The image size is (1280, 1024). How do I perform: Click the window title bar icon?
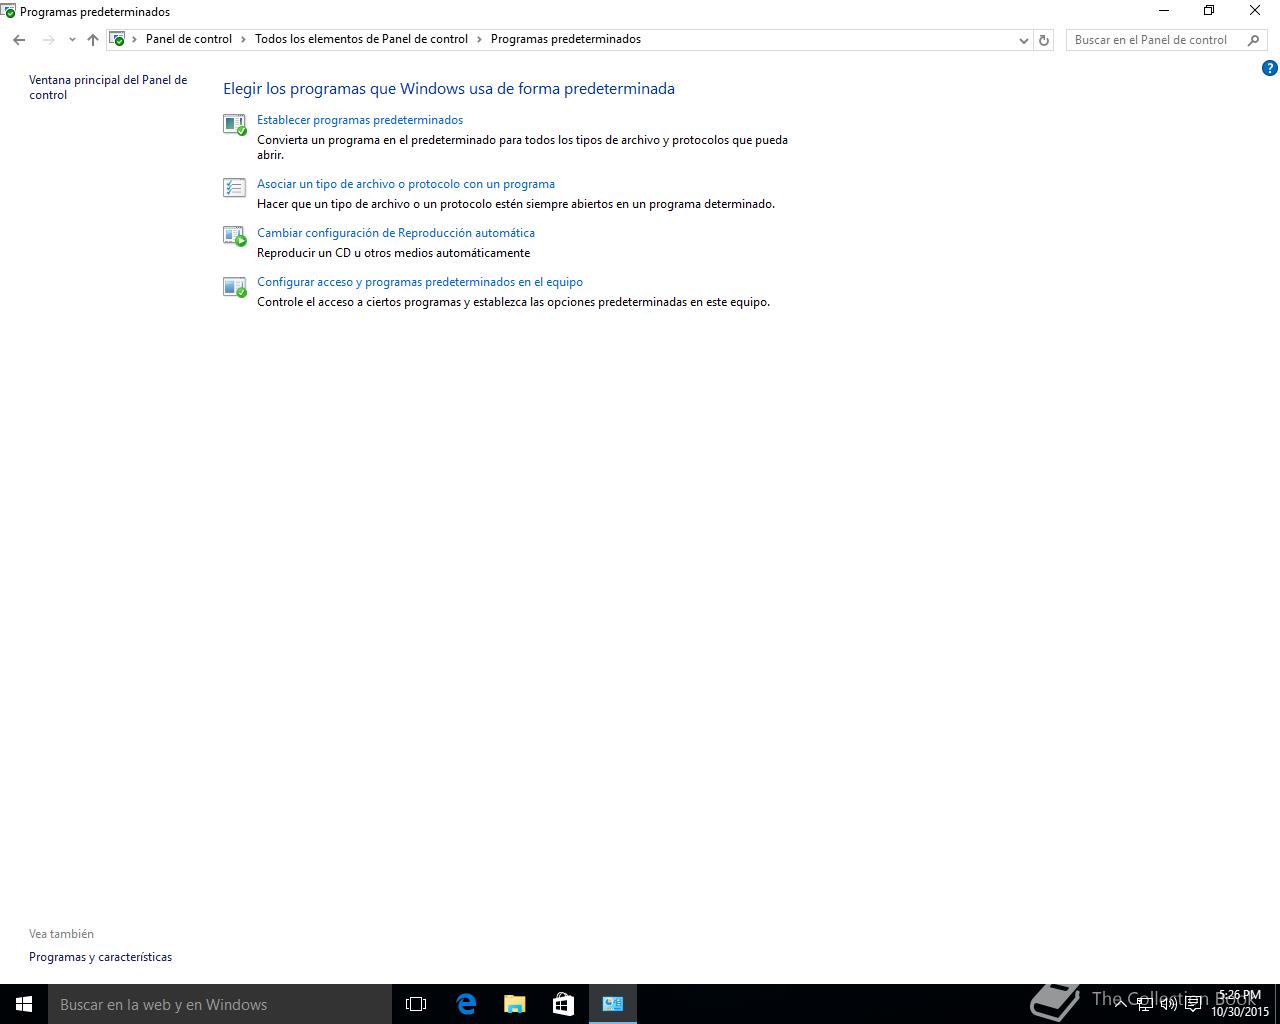tap(8, 12)
